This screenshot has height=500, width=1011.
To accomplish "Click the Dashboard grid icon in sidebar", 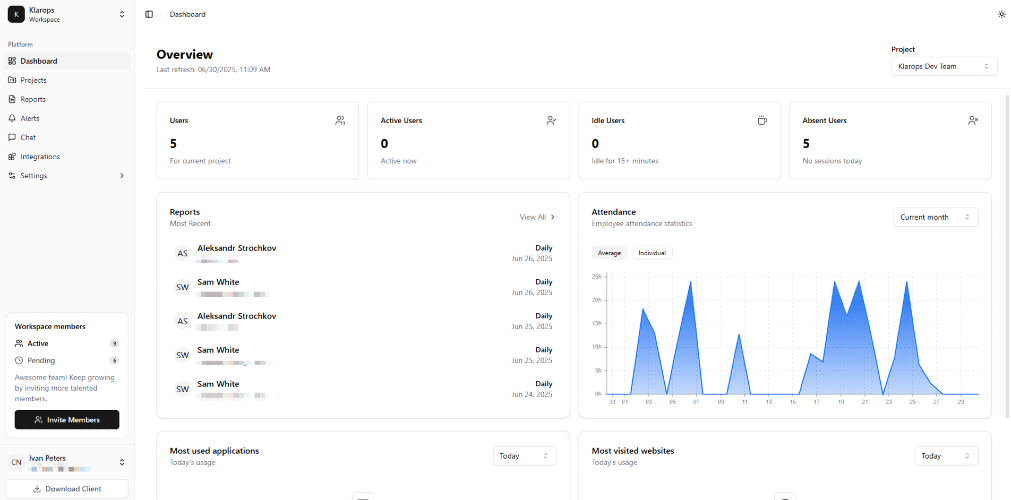I will [12, 61].
